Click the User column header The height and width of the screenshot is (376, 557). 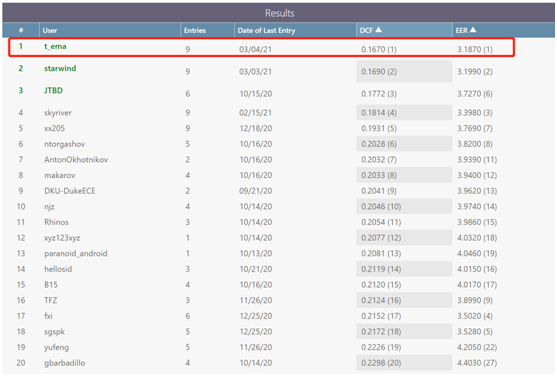50,31
